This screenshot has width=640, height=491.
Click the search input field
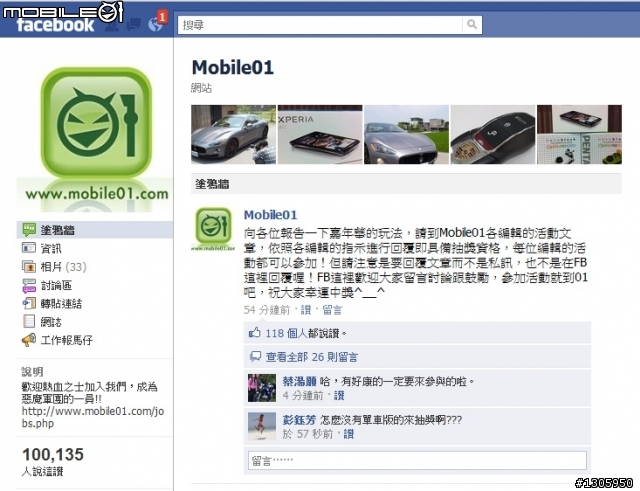pyautogui.click(x=320, y=25)
